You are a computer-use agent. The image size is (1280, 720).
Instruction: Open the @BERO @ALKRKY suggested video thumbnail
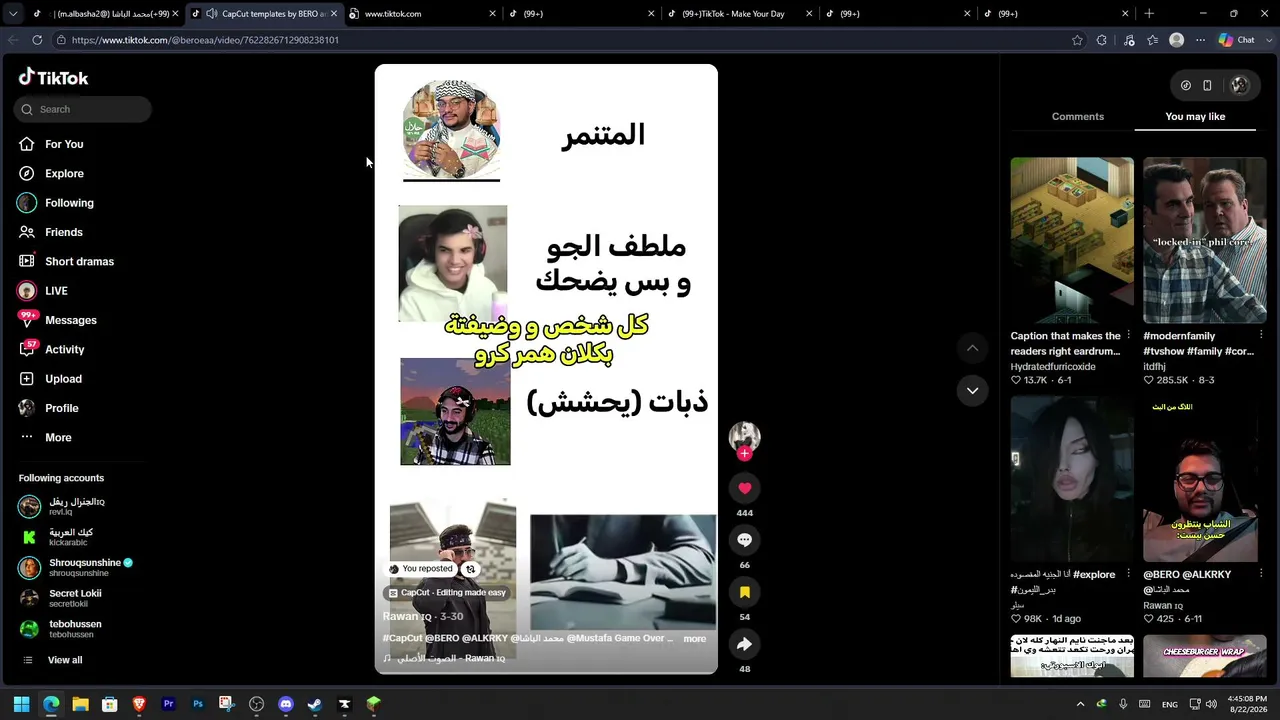(x=1205, y=479)
